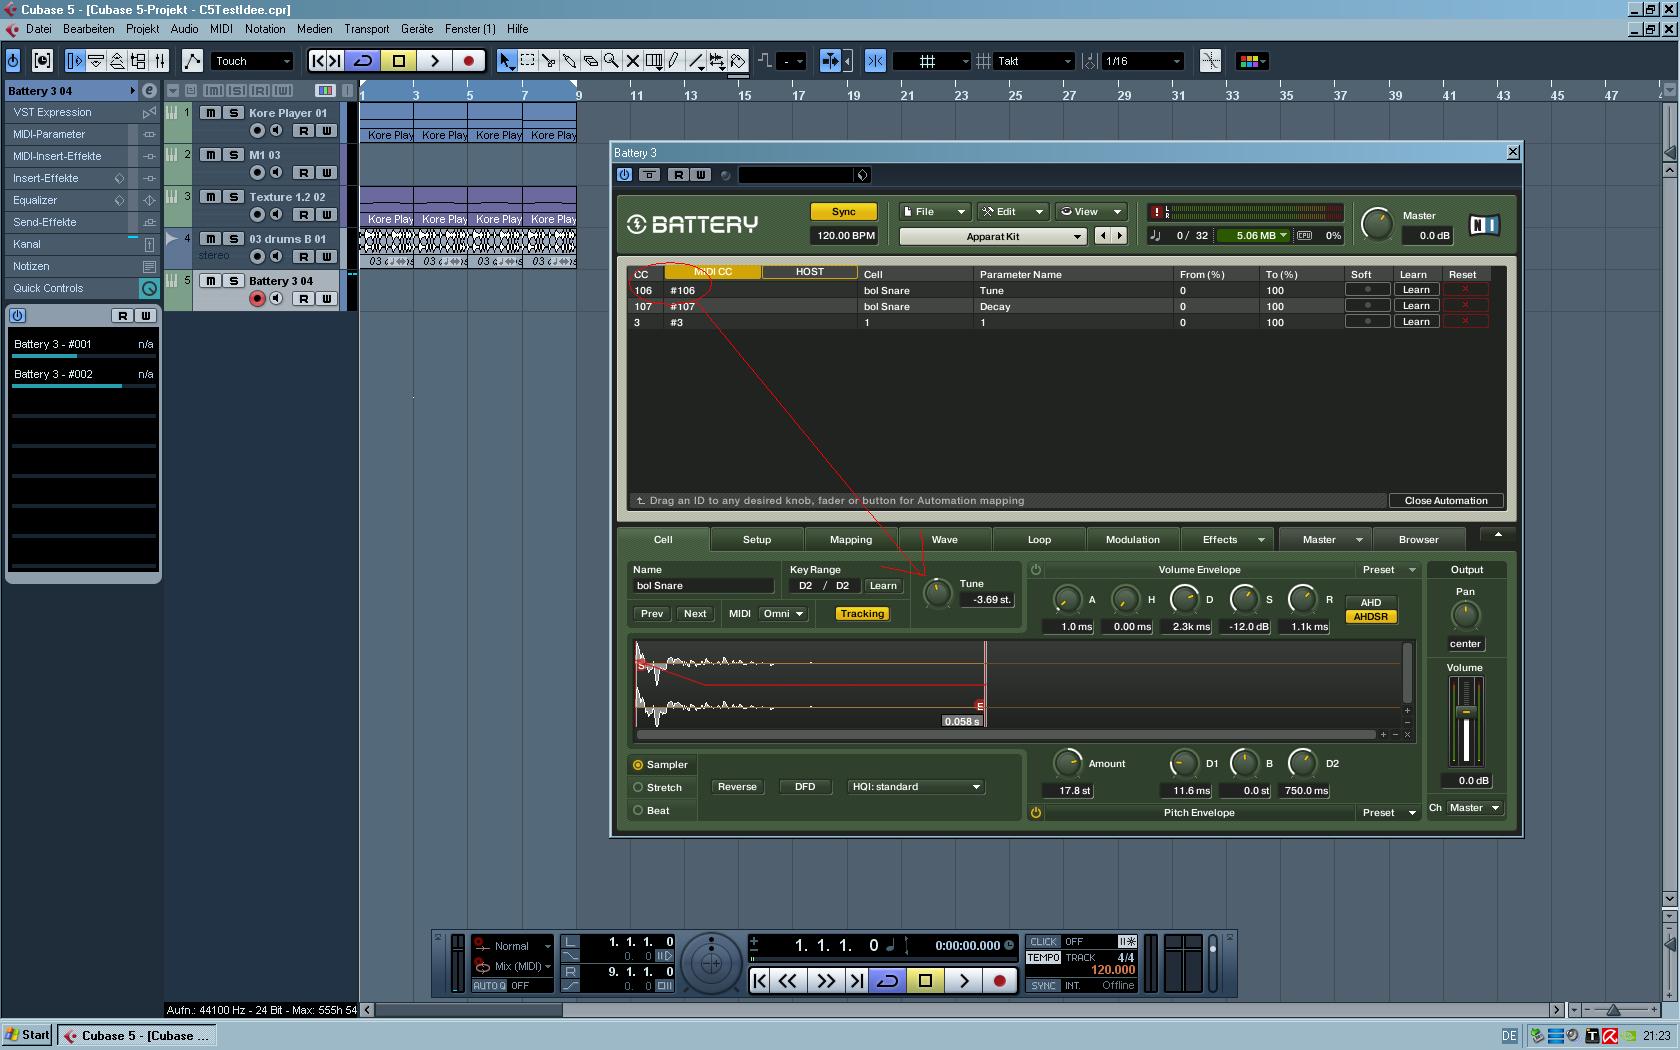This screenshot has height=1050, width=1680.
Task: Switch to the Mapping tab in Battery
Action: click(x=851, y=540)
